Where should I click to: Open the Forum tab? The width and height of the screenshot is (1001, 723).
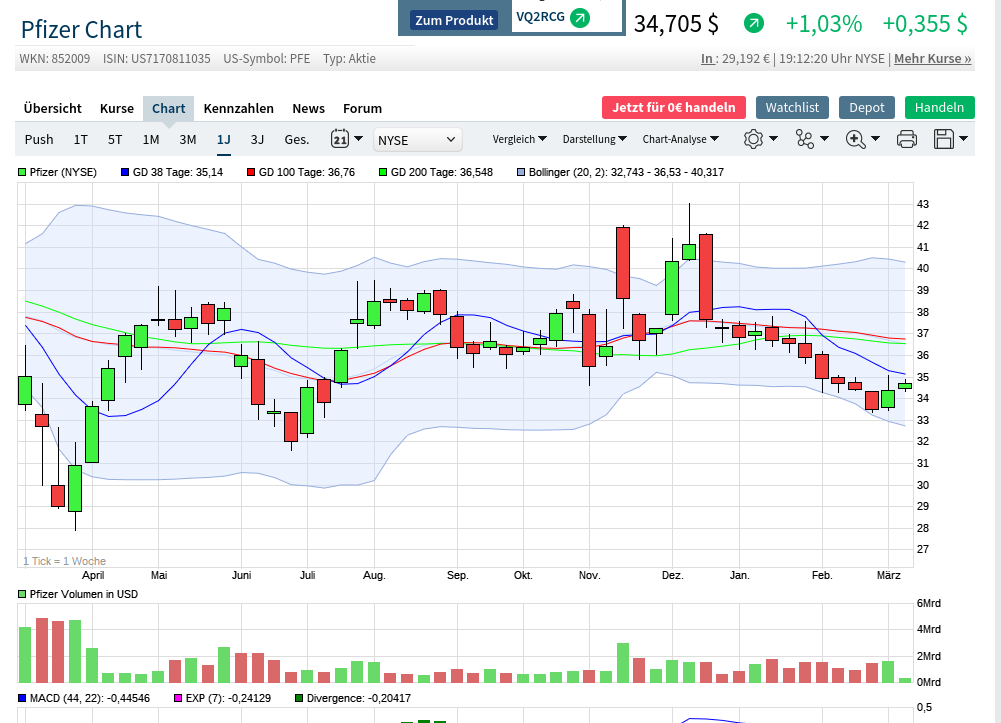click(x=363, y=108)
